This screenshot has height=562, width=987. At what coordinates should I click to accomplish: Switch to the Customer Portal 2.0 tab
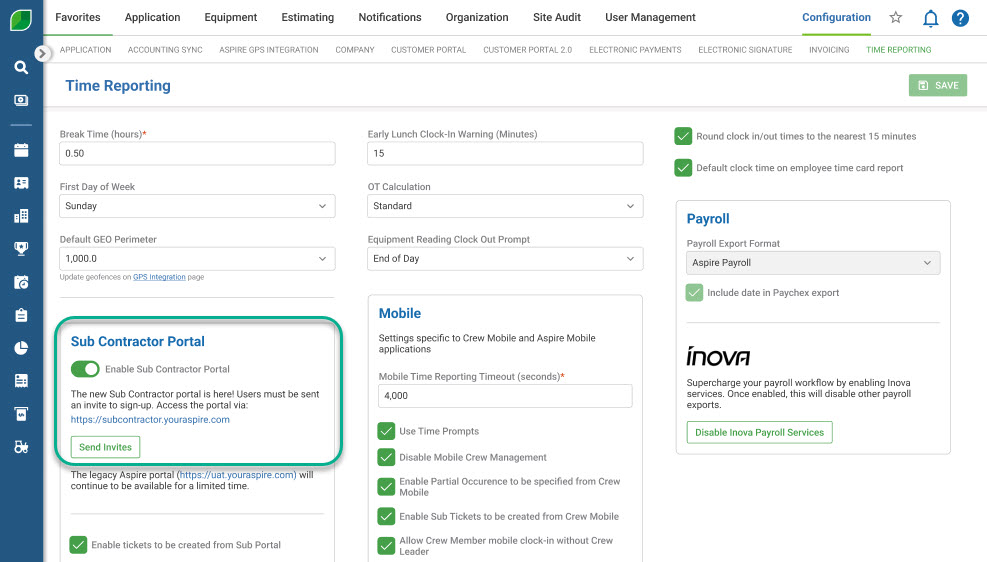(527, 50)
